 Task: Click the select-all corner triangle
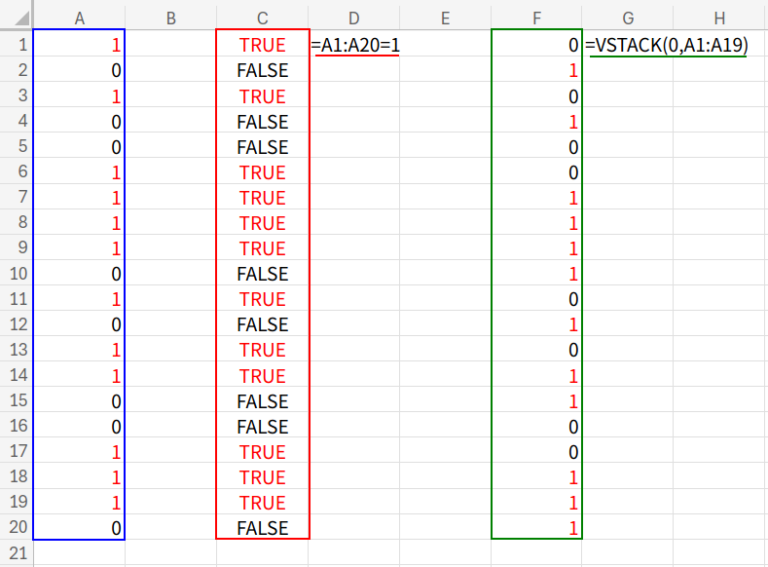point(17,15)
